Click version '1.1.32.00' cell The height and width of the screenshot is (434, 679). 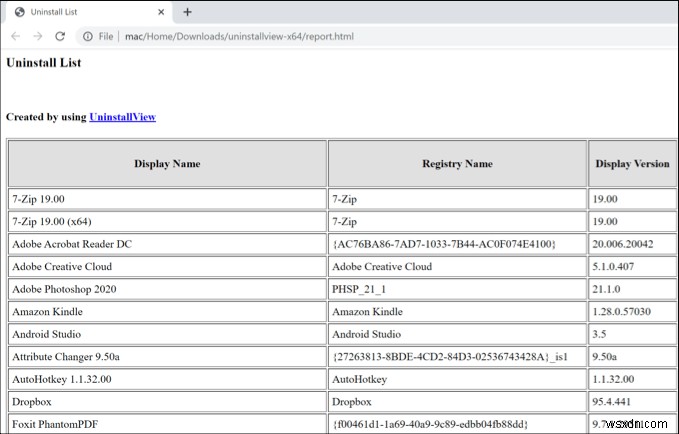coord(632,379)
